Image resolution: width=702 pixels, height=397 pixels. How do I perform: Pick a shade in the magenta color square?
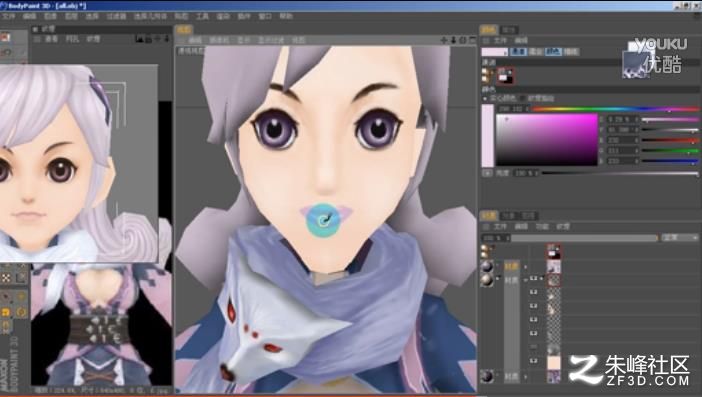[547, 140]
